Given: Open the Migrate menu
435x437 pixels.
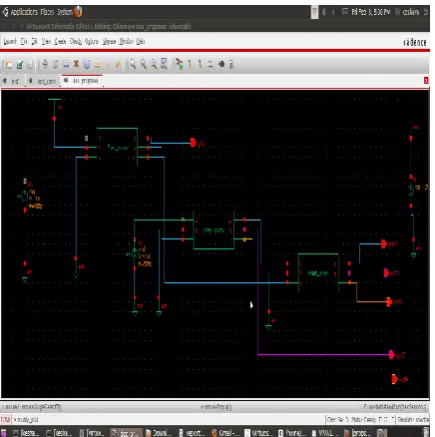Looking at the screenshot, I should (109, 41).
